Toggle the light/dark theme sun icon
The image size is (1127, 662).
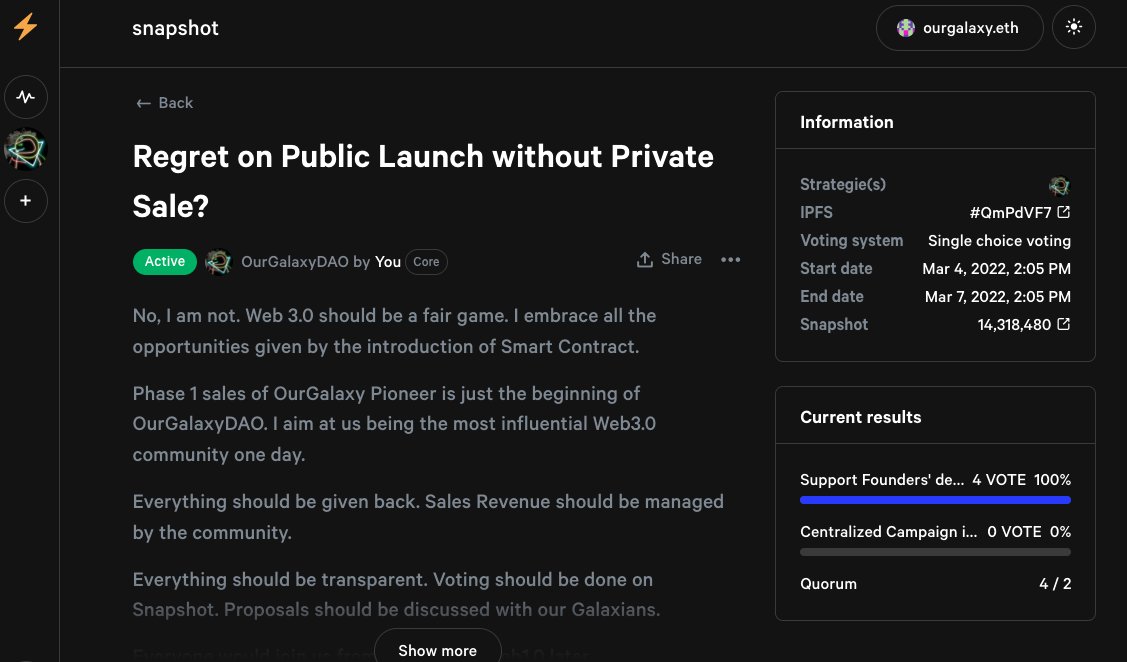[1073, 27]
